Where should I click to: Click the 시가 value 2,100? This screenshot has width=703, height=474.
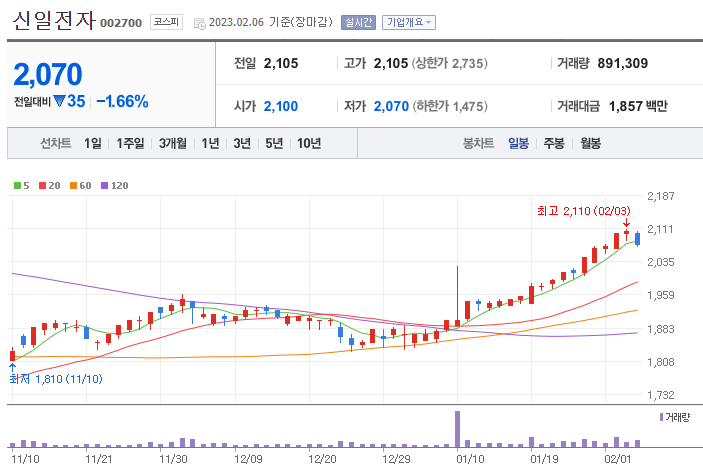coord(281,106)
